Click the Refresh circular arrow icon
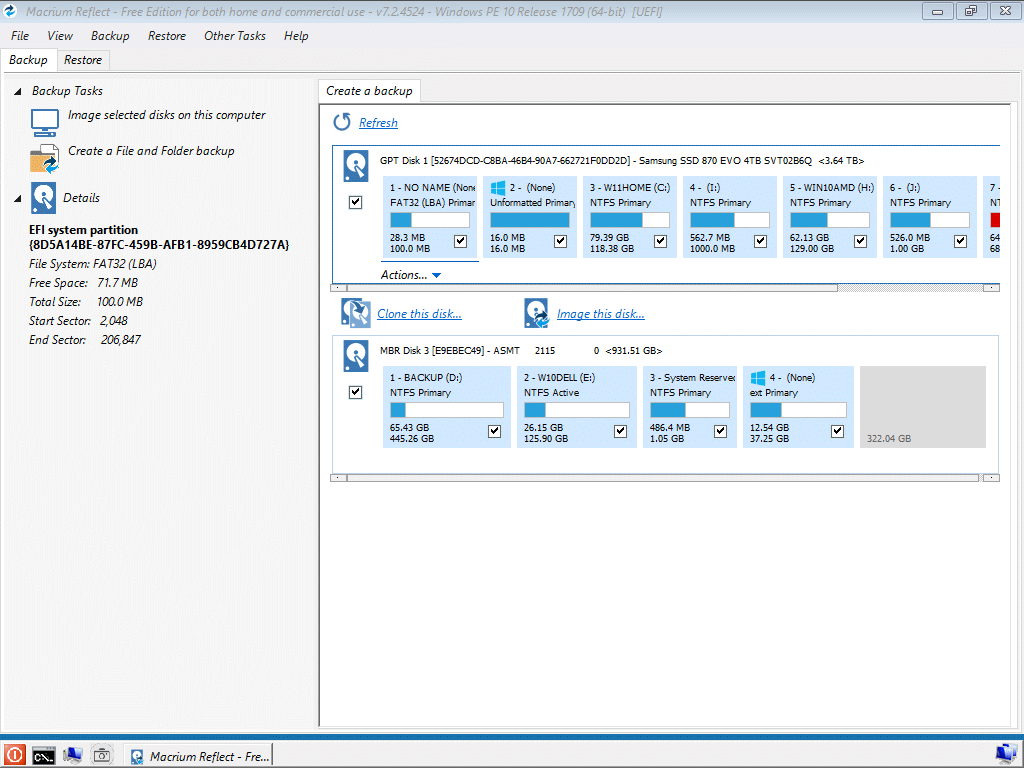The image size is (1024, 768). tap(342, 122)
